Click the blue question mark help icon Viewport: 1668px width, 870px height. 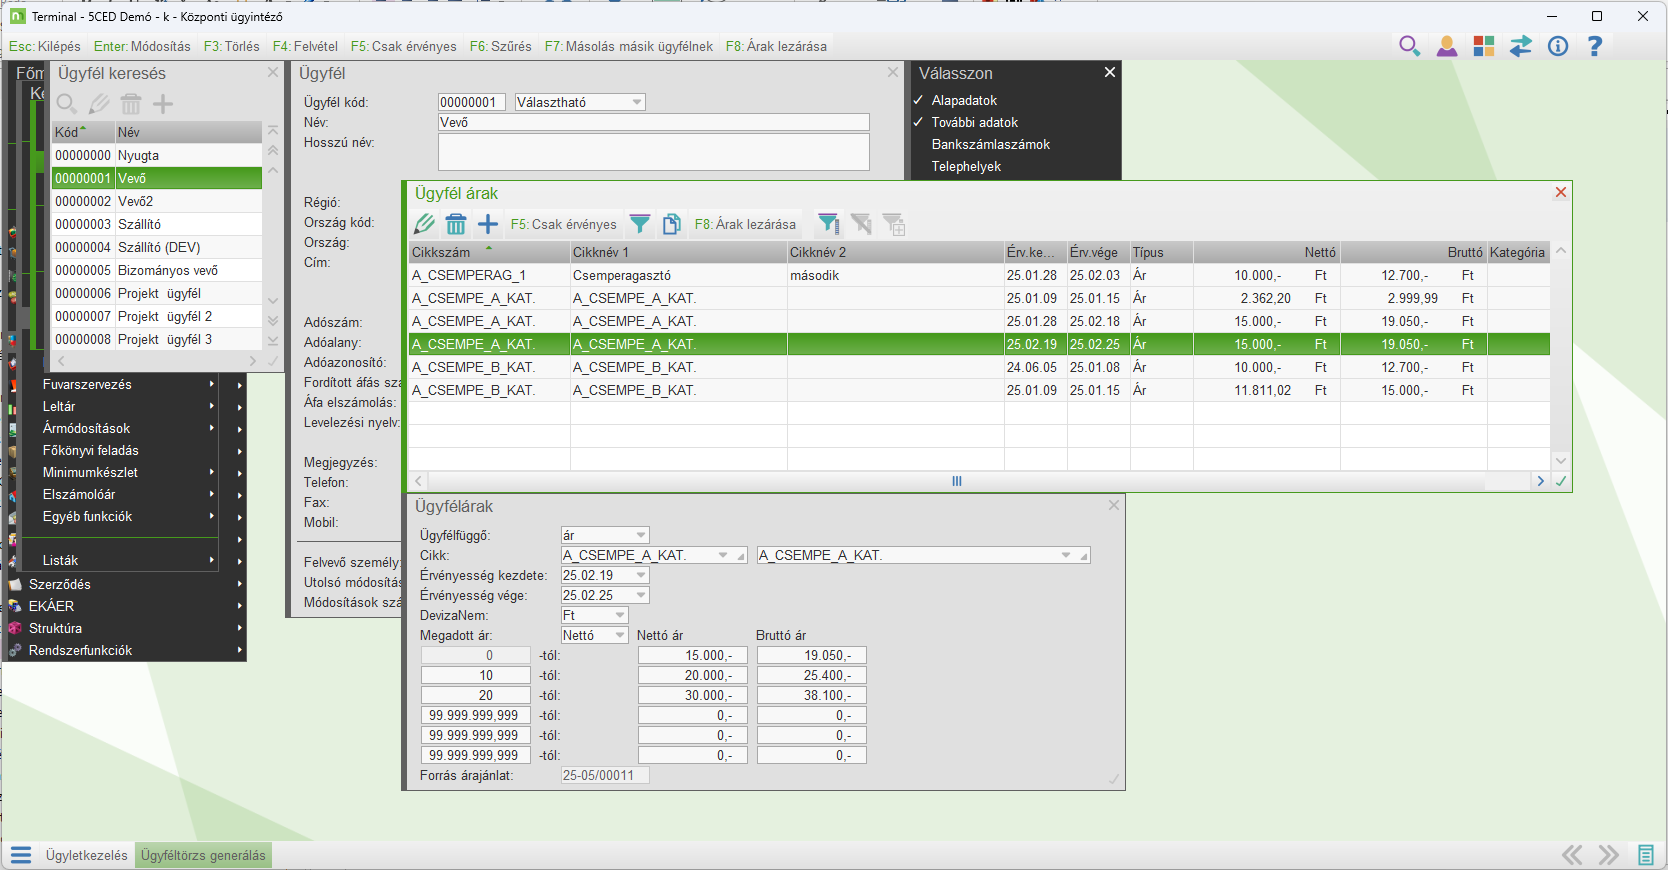click(1595, 46)
